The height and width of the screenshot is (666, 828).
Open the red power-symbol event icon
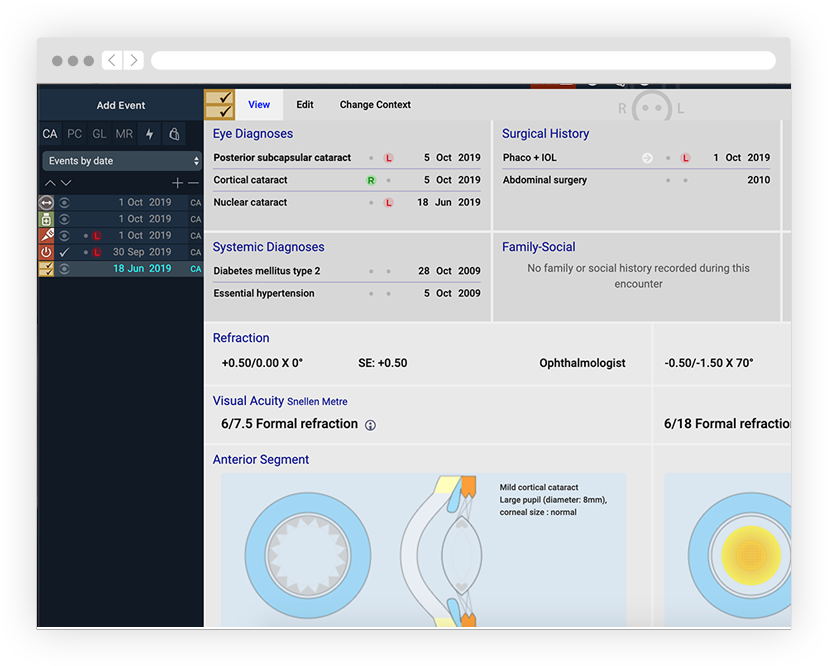[46, 252]
